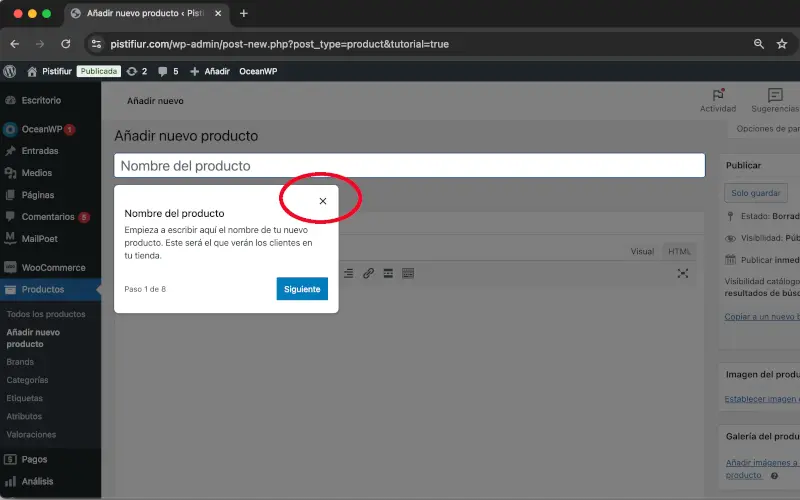
Task: Open OceanWP in the admin bar
Action: (x=258, y=71)
